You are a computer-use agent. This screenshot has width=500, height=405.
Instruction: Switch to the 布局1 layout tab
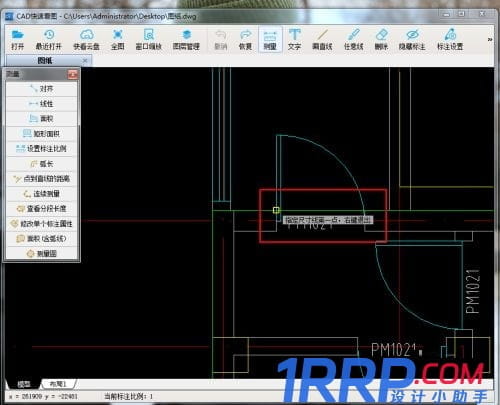click(x=58, y=384)
